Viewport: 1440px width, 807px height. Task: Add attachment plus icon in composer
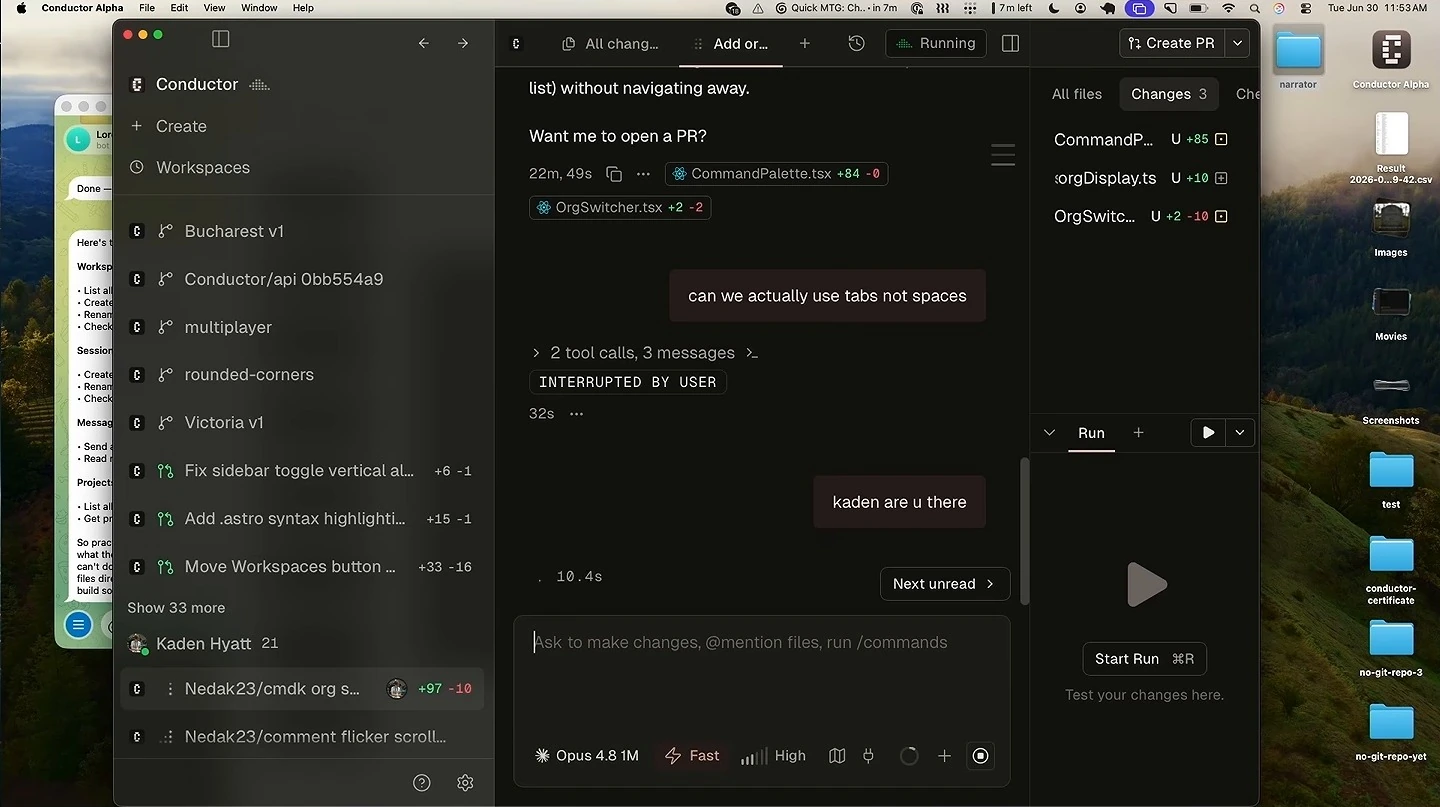click(x=944, y=756)
